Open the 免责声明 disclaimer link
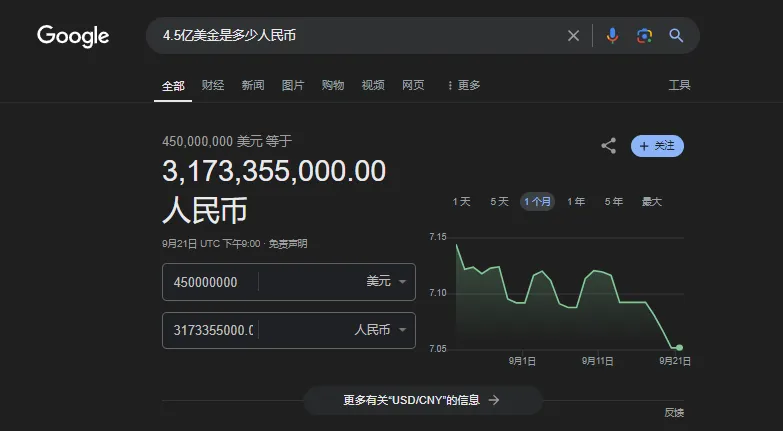783x431 pixels. pos(288,244)
